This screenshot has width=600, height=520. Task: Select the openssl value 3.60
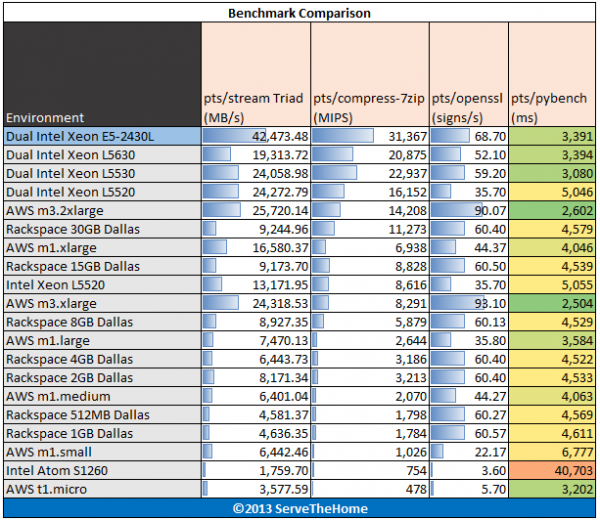tap(469, 471)
